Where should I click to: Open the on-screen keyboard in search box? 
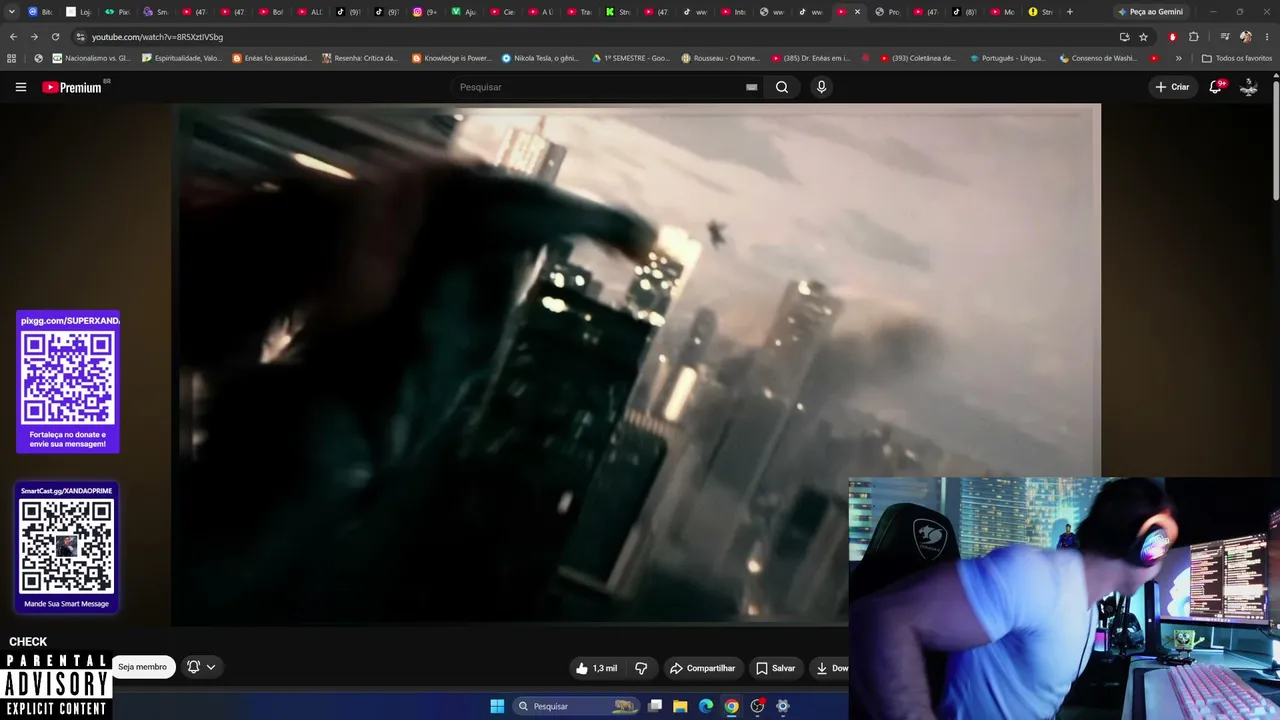point(751,87)
